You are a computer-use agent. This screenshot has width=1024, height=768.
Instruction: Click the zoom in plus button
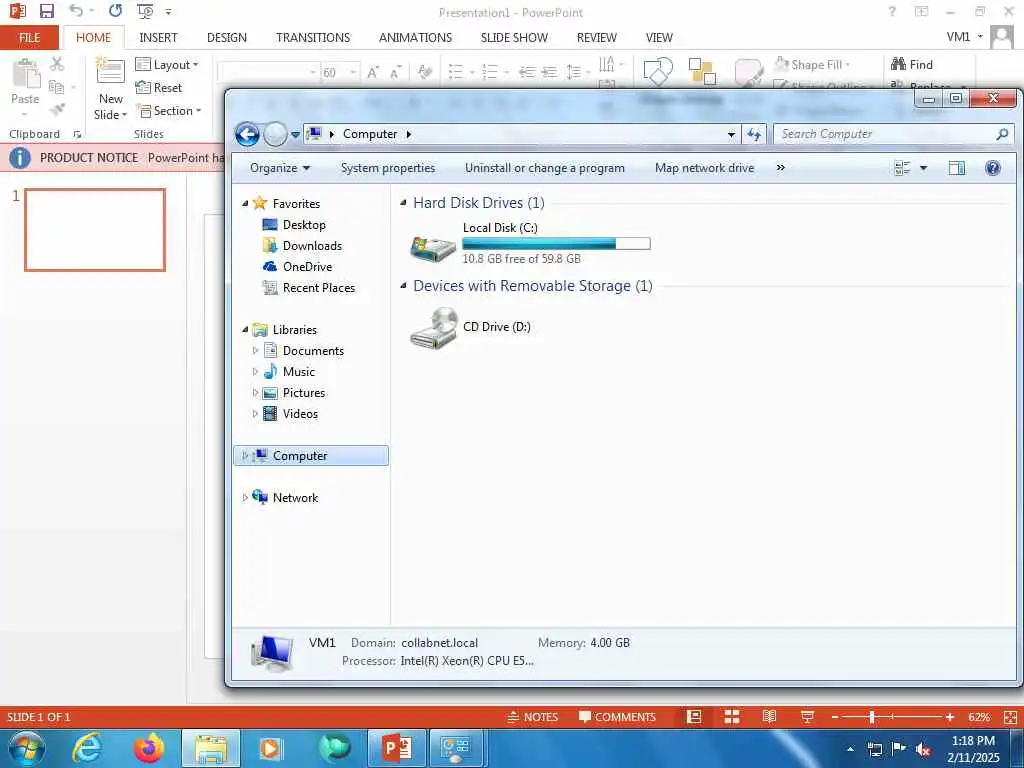pos(950,717)
